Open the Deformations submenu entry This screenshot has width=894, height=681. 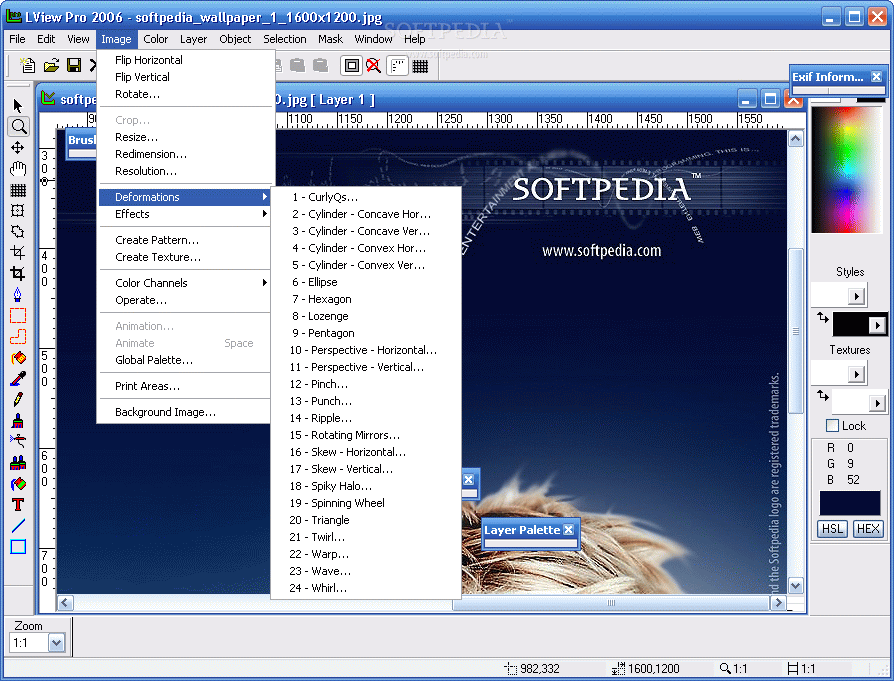[184, 197]
